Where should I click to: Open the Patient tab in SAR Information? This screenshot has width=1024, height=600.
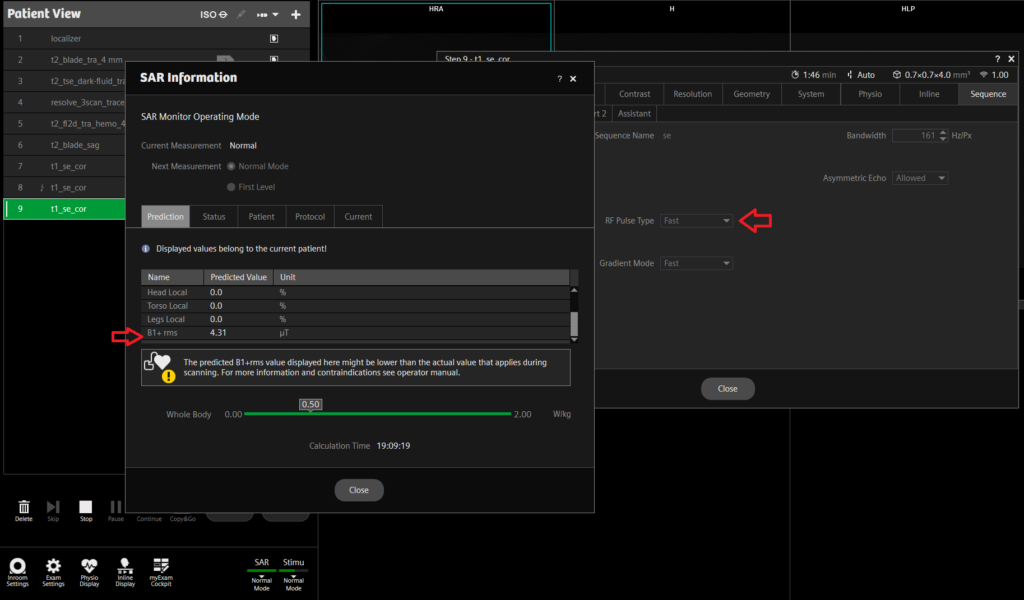(x=261, y=217)
